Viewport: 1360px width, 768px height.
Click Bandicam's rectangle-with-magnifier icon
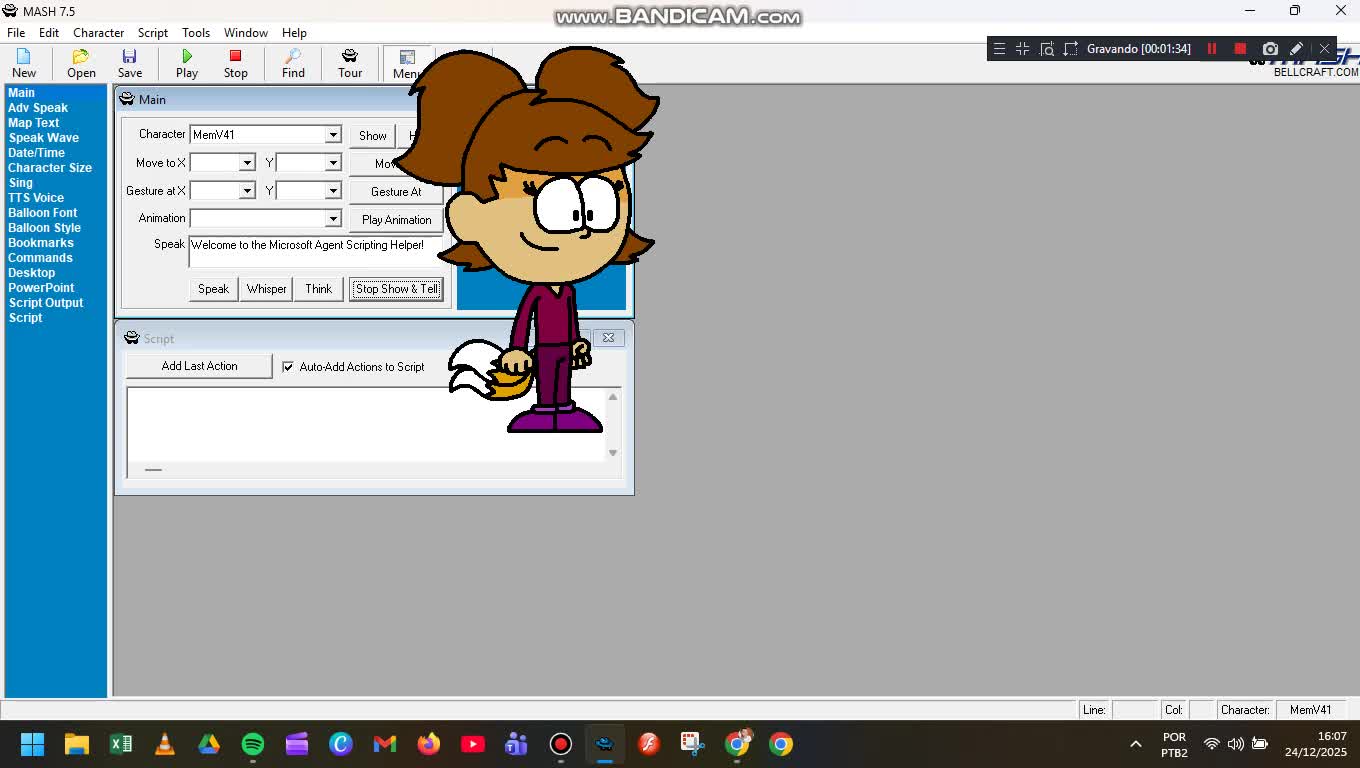1047,48
